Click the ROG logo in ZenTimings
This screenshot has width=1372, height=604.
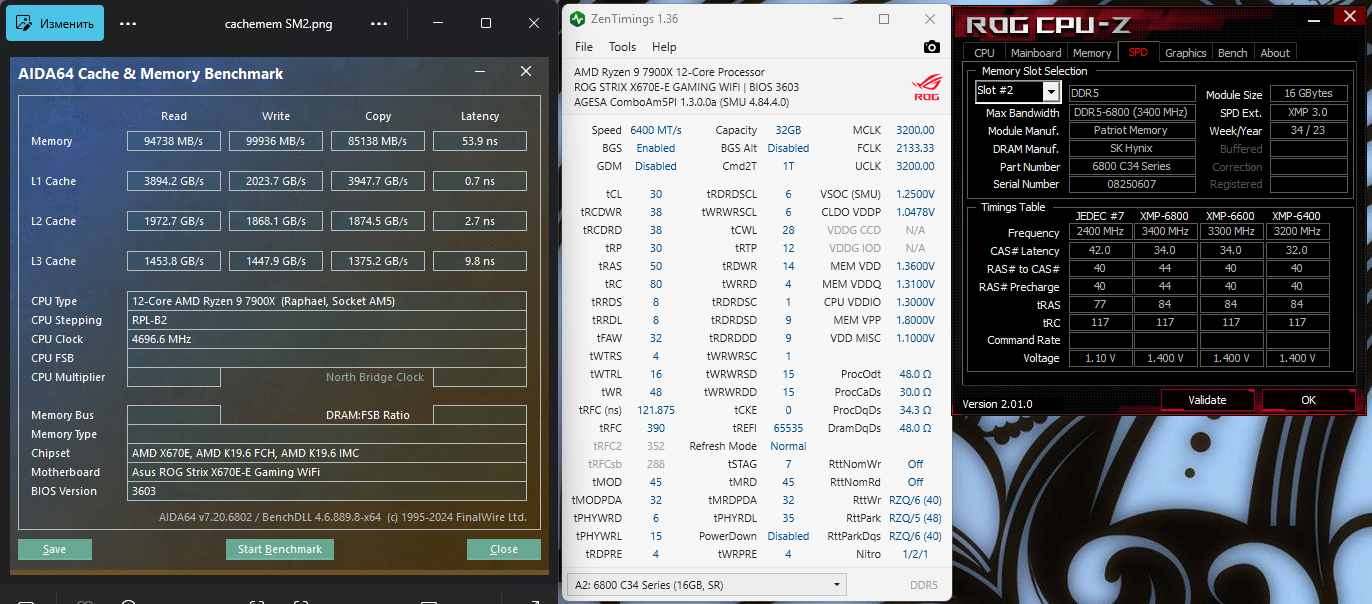[x=926, y=87]
